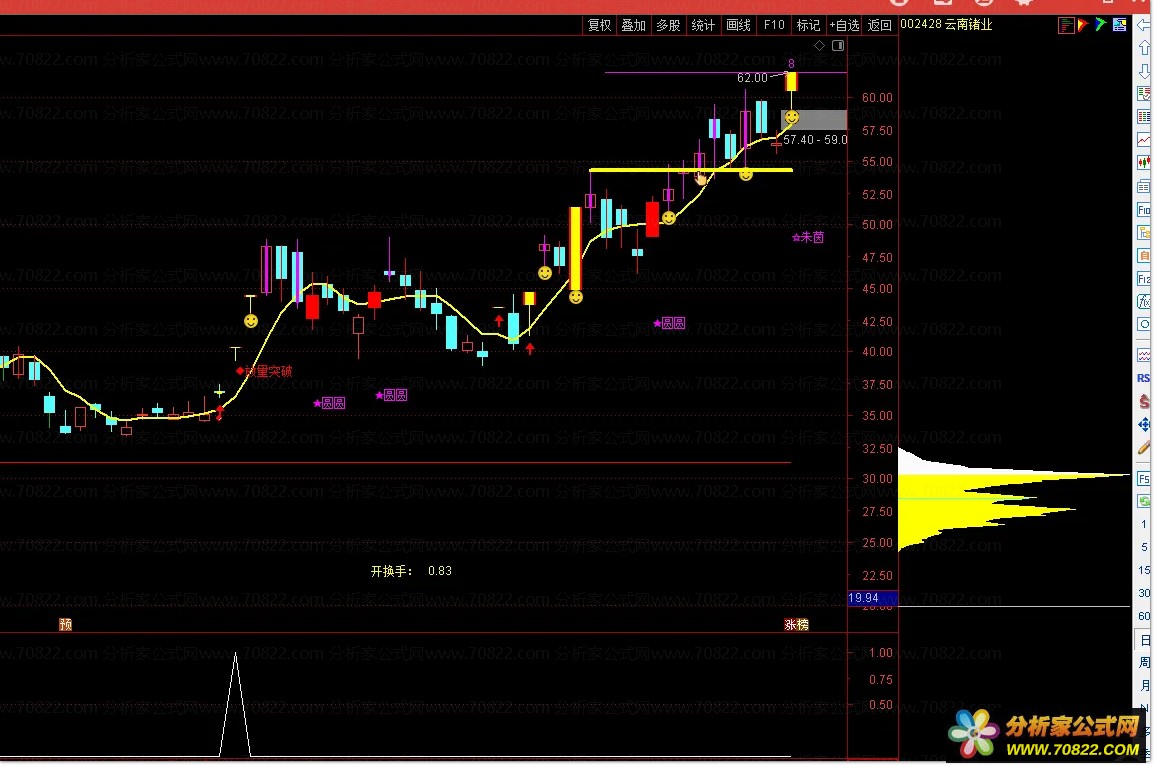Click the 朱茵 star annotation
Viewport: 1156px width, 766px height.
[x=808, y=237]
